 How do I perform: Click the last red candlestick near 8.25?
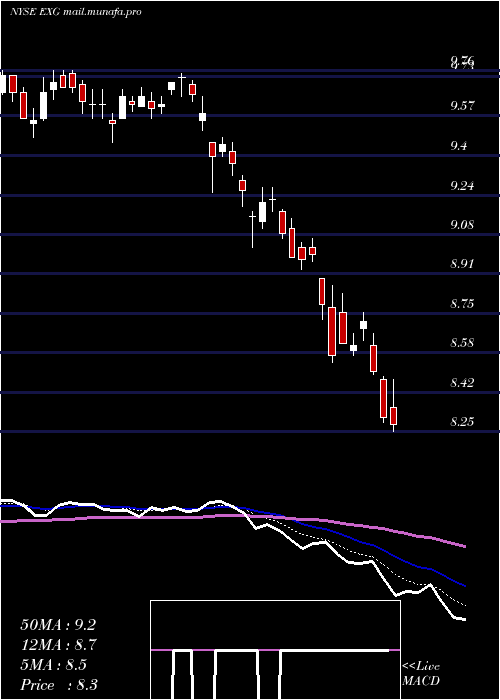pos(393,416)
